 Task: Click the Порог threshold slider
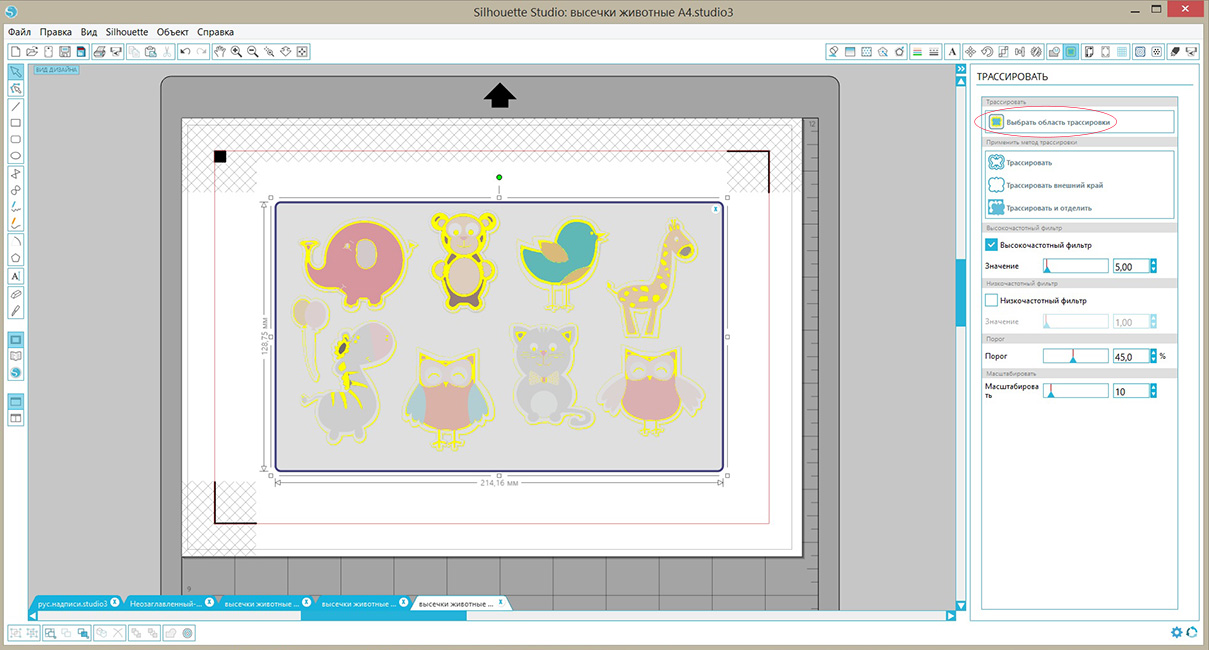point(1075,356)
